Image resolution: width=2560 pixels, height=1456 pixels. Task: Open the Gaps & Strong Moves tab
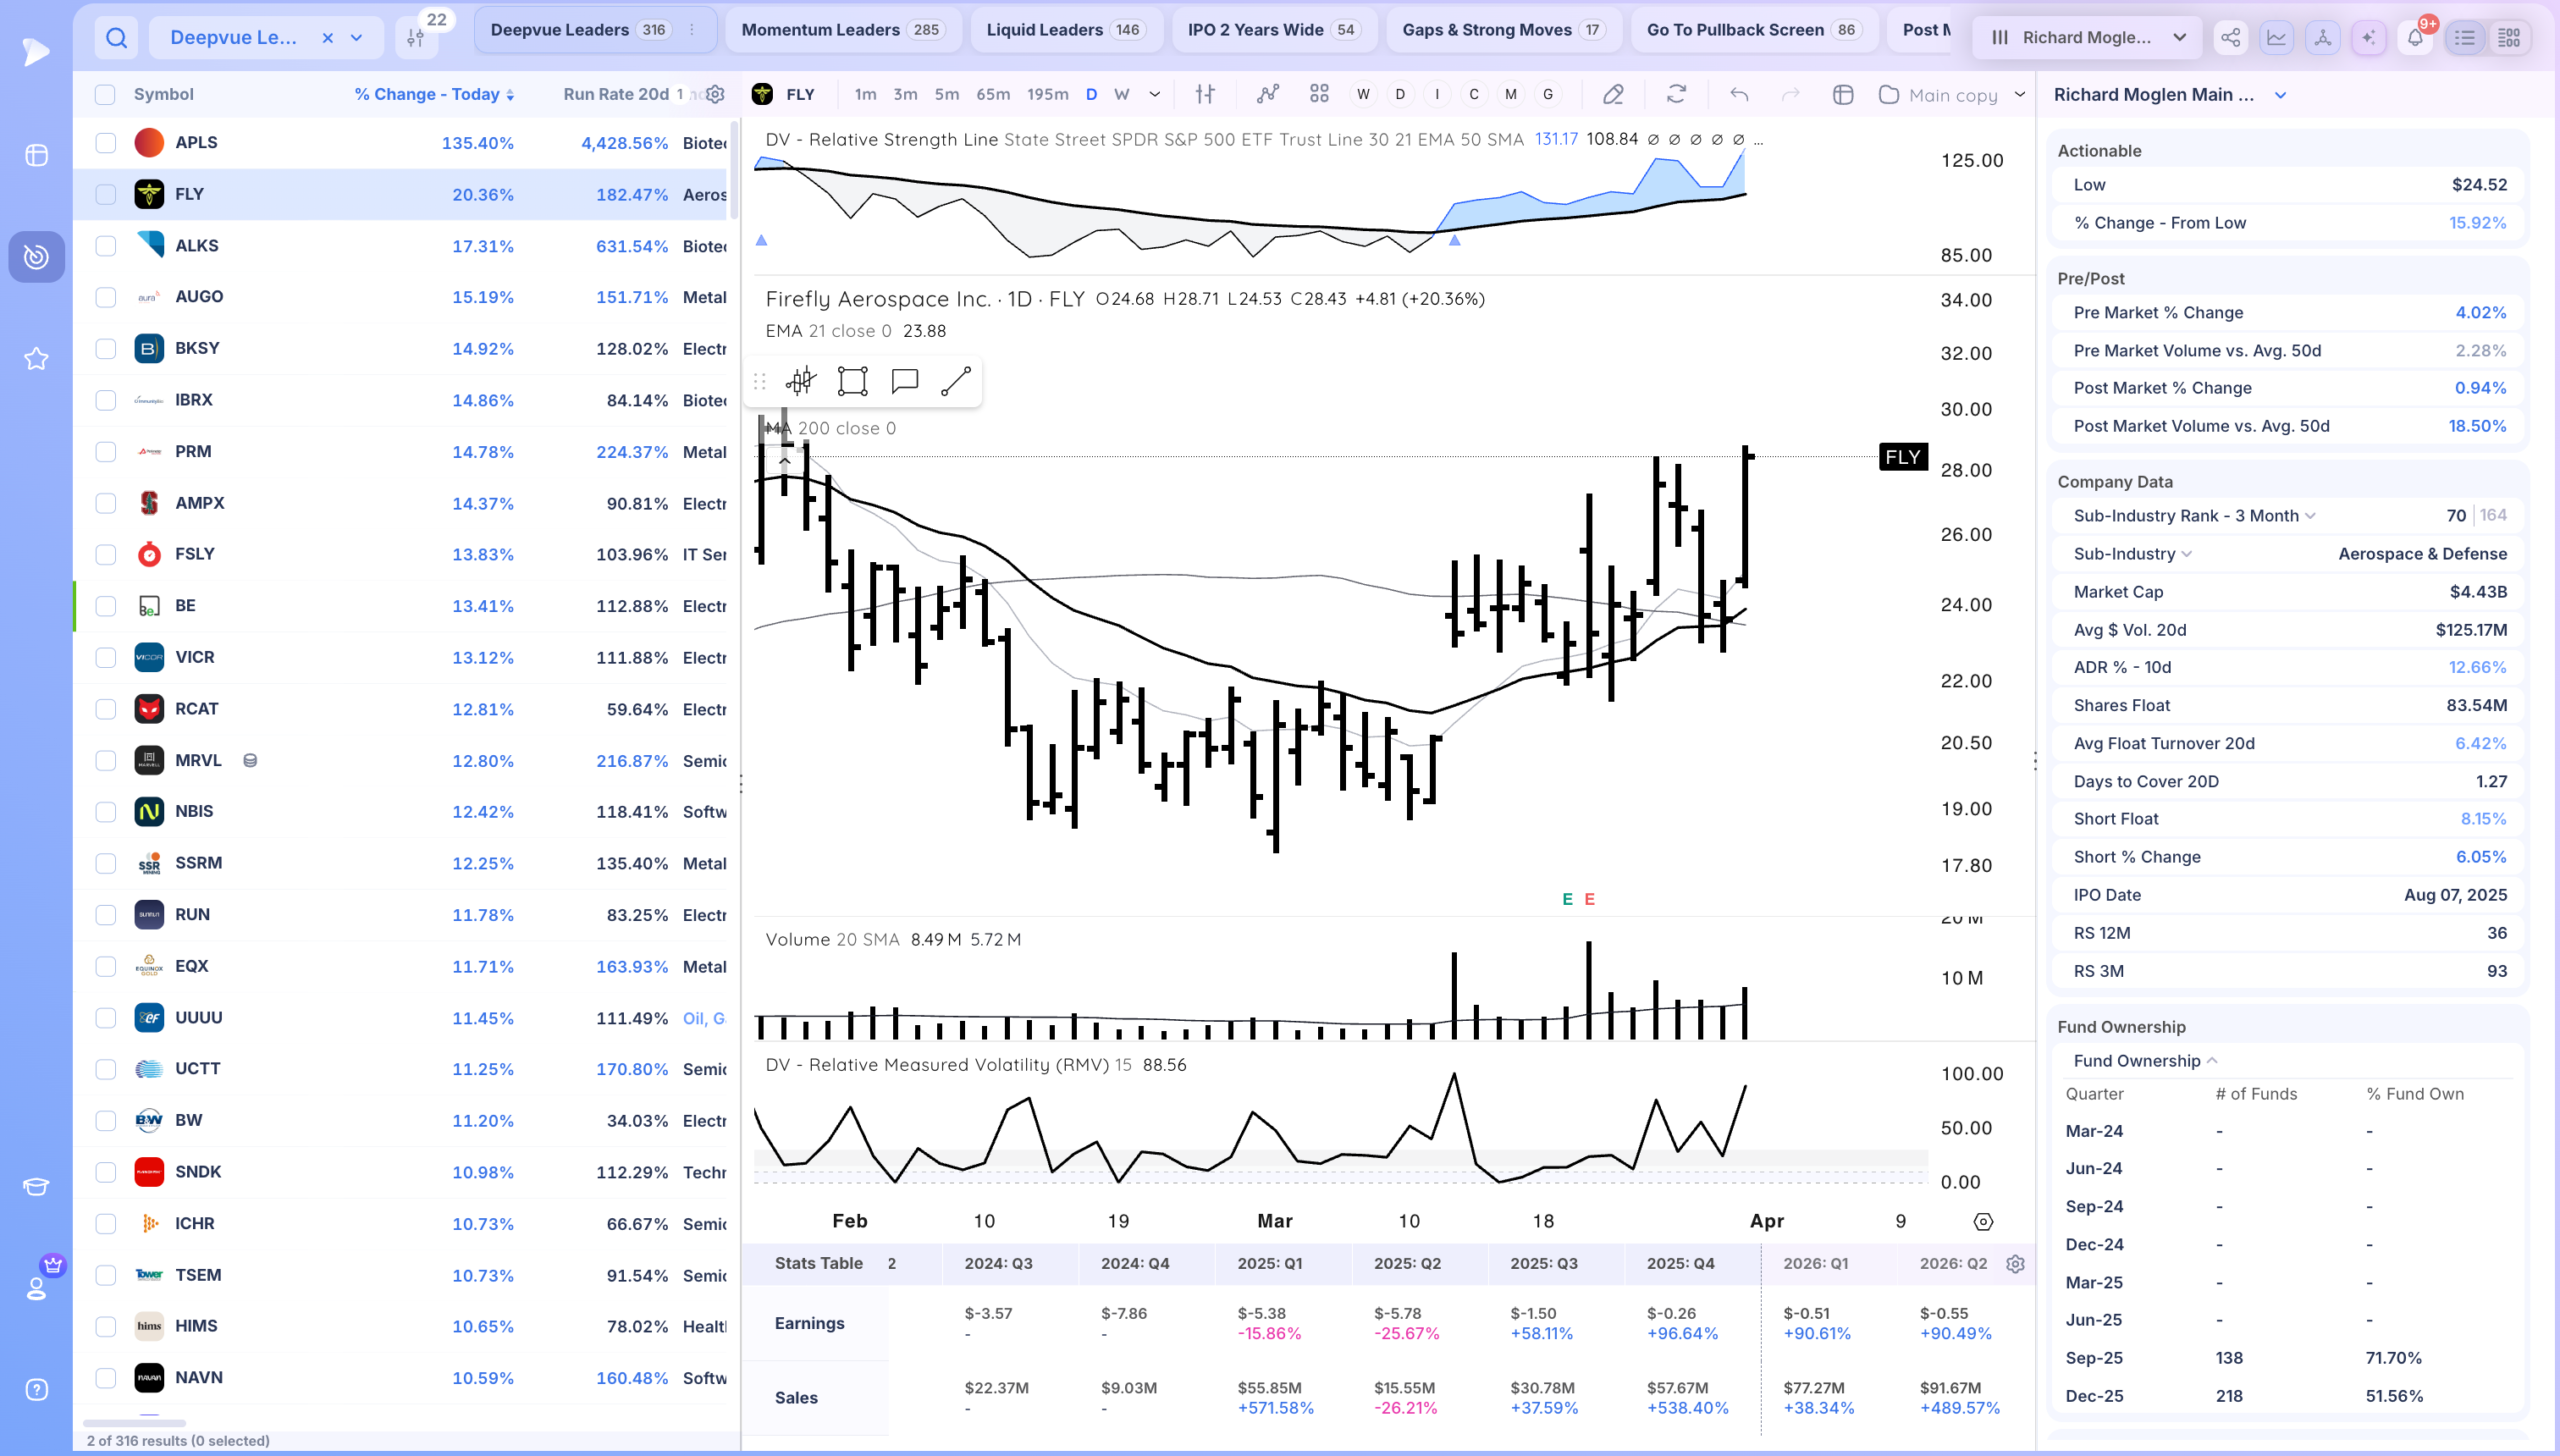[1502, 30]
